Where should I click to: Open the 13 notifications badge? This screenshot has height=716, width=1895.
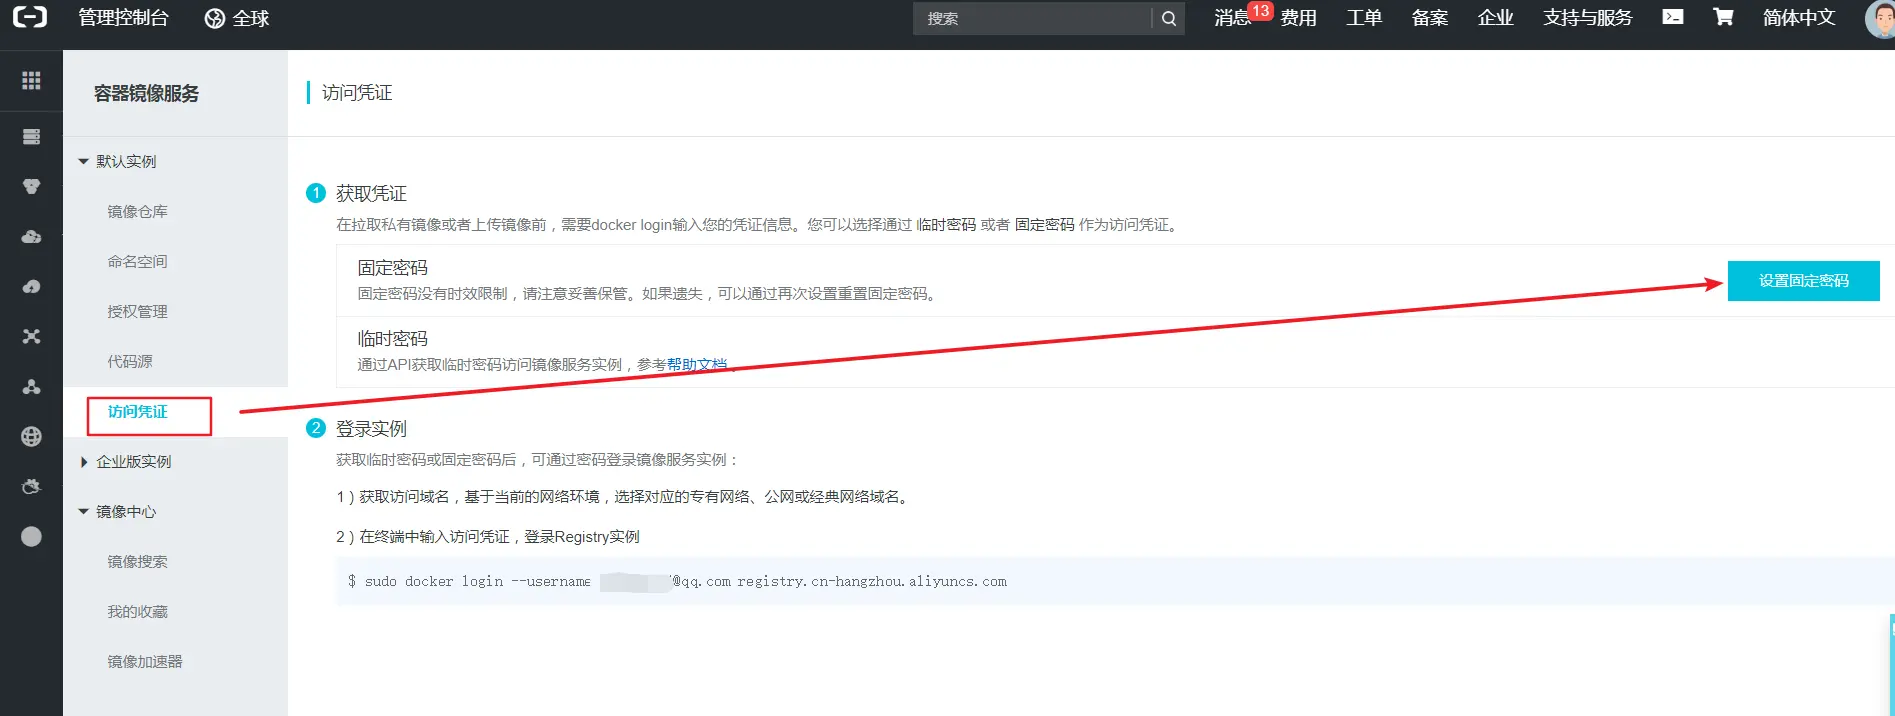pos(1260,11)
